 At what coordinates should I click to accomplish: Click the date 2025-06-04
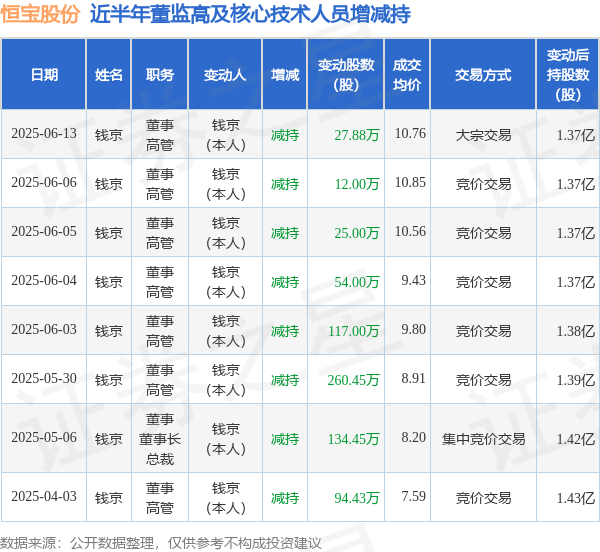pos(44,280)
